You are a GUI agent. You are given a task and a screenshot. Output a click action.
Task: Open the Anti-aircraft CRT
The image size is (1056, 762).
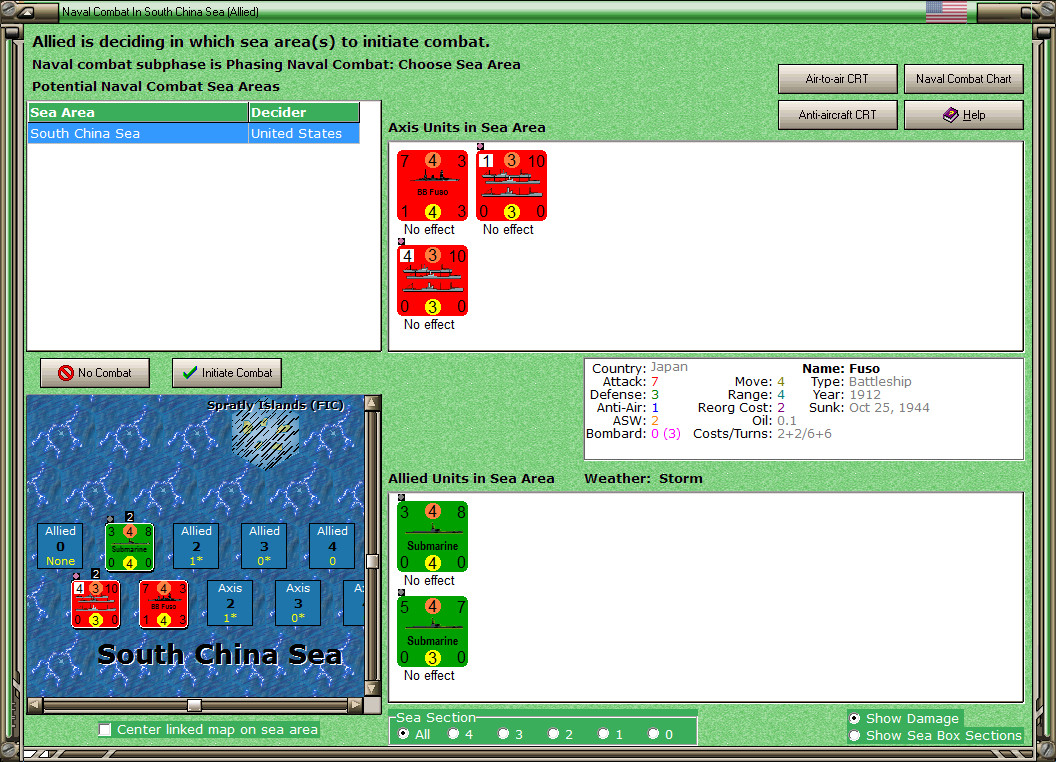coord(837,115)
